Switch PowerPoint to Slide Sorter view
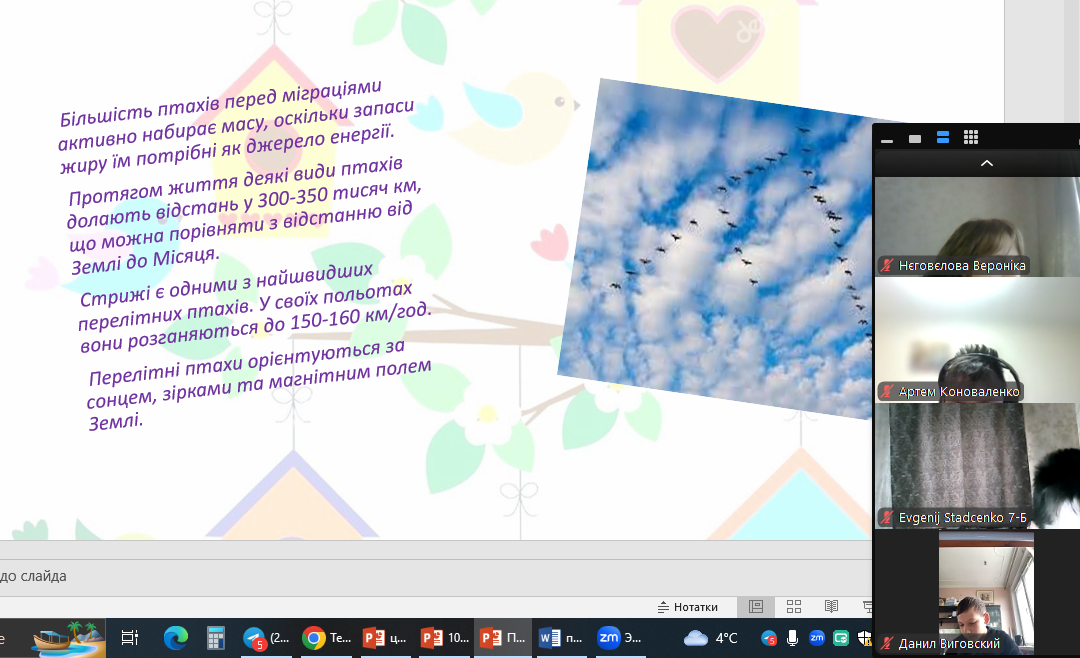Image resolution: width=1080 pixels, height=658 pixels. [x=793, y=606]
